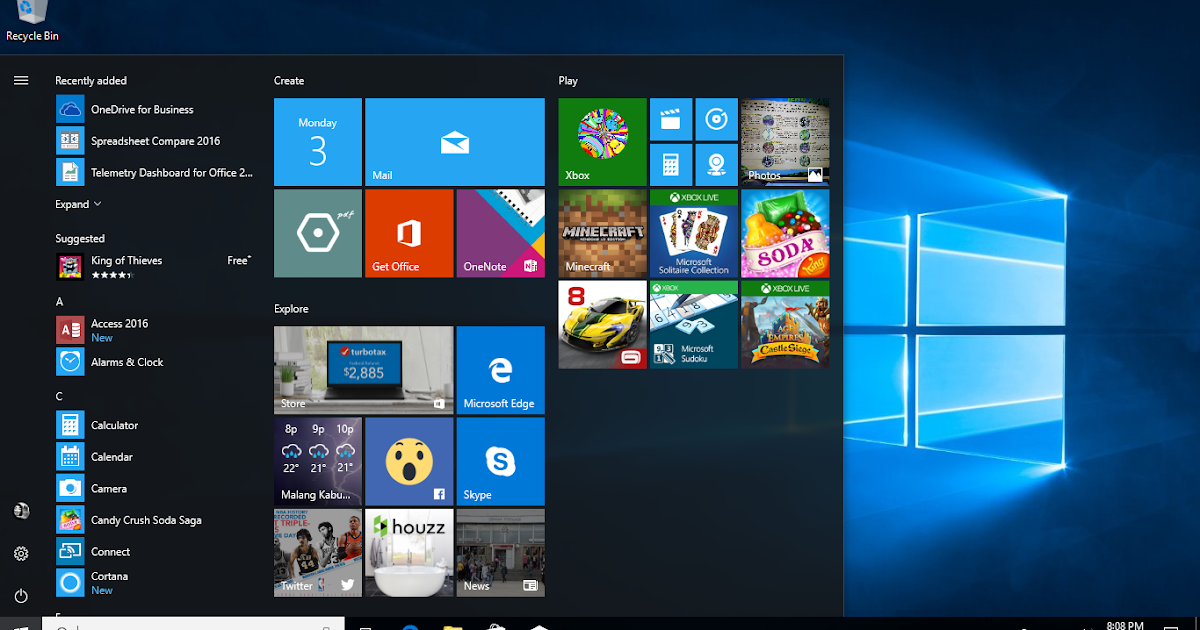Open Settings from the Start sidebar
This screenshot has height=630, width=1200.
pos(21,553)
